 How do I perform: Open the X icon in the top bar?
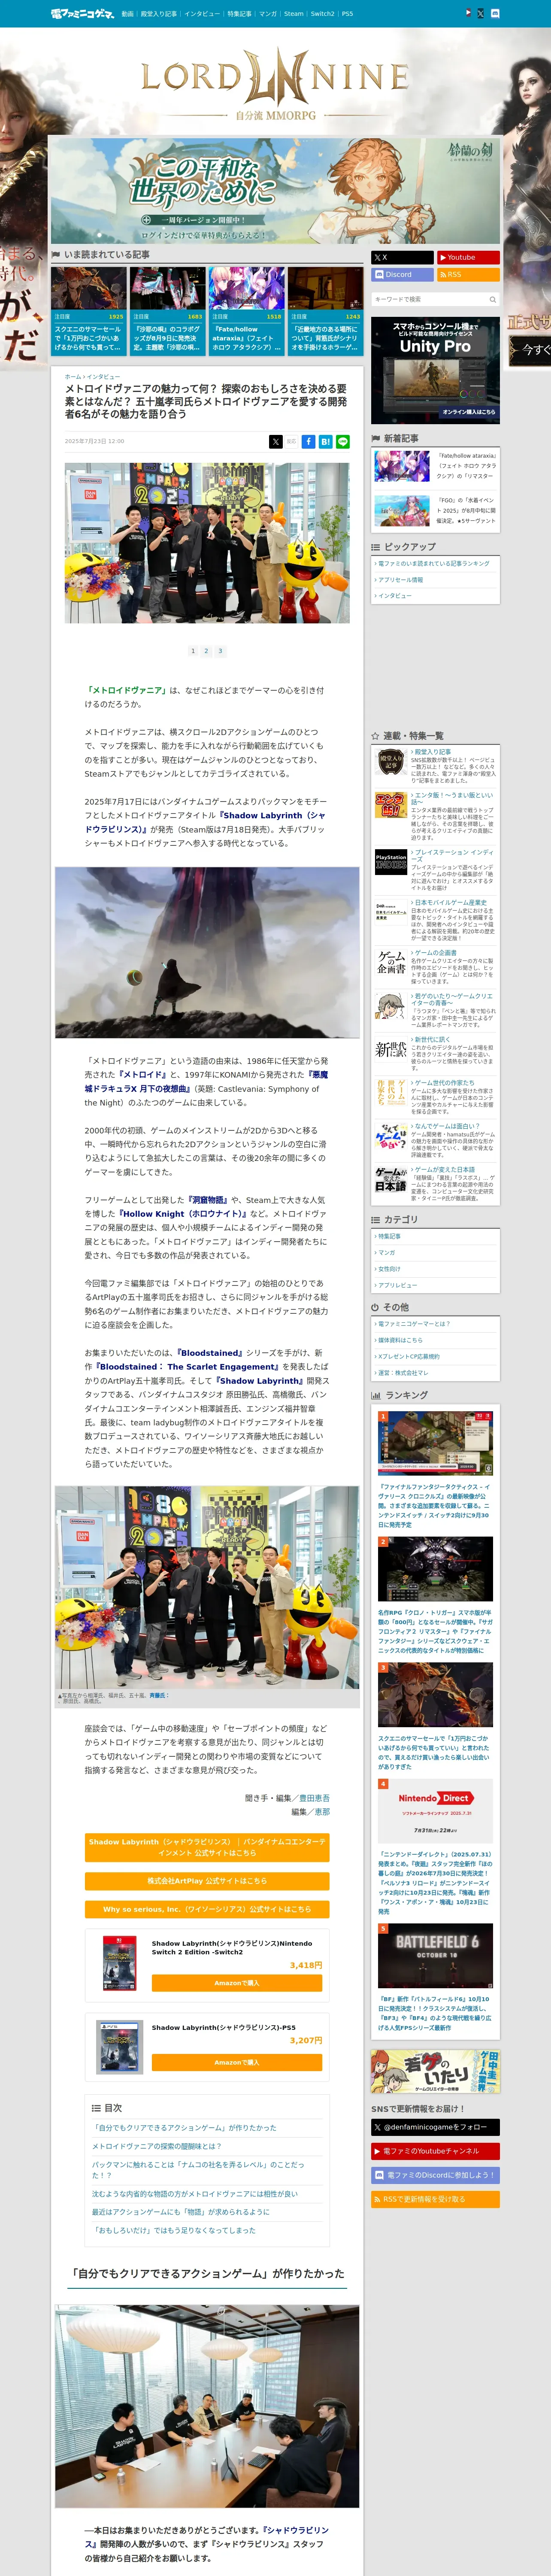(481, 13)
